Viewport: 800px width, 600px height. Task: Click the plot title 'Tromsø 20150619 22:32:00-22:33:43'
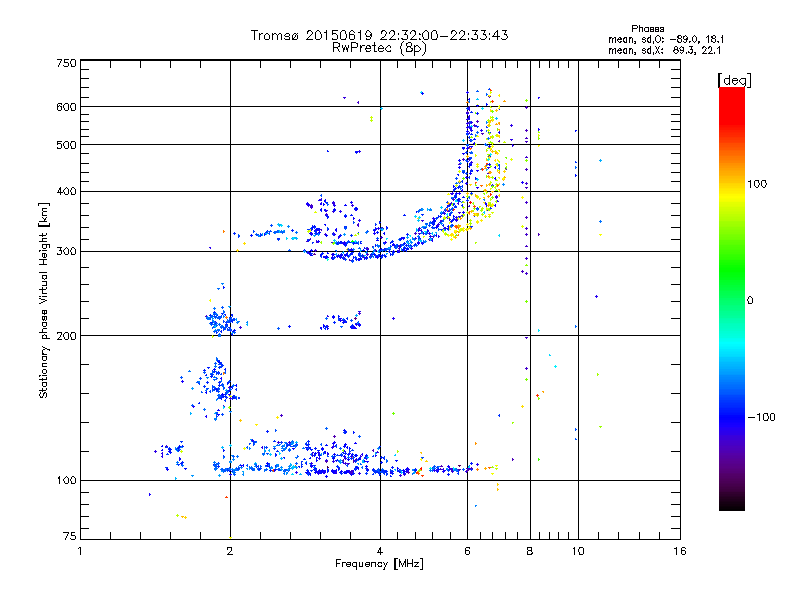[379, 35]
